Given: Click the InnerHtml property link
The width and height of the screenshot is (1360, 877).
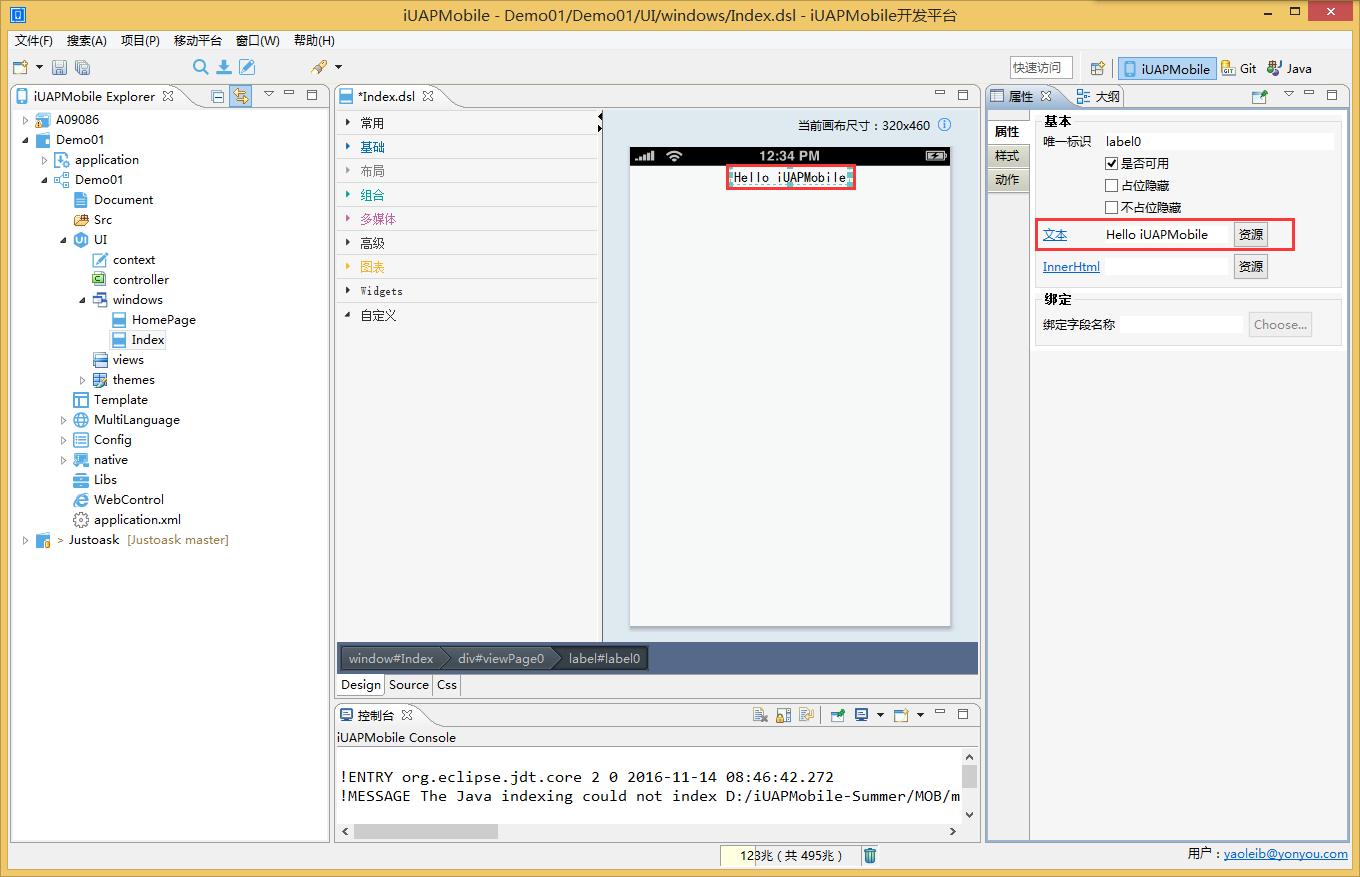Looking at the screenshot, I should pos(1071,267).
